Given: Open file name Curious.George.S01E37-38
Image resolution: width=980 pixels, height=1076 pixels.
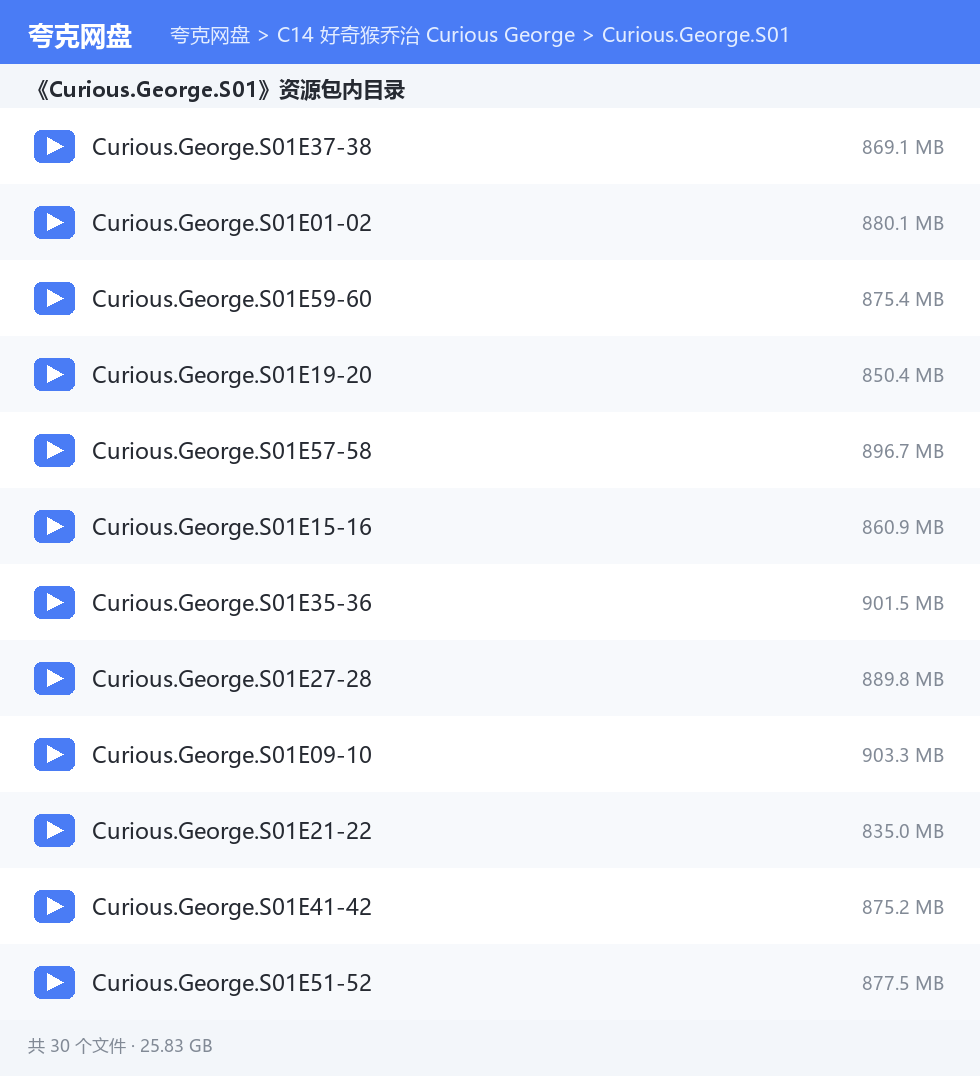Looking at the screenshot, I should click(232, 147).
